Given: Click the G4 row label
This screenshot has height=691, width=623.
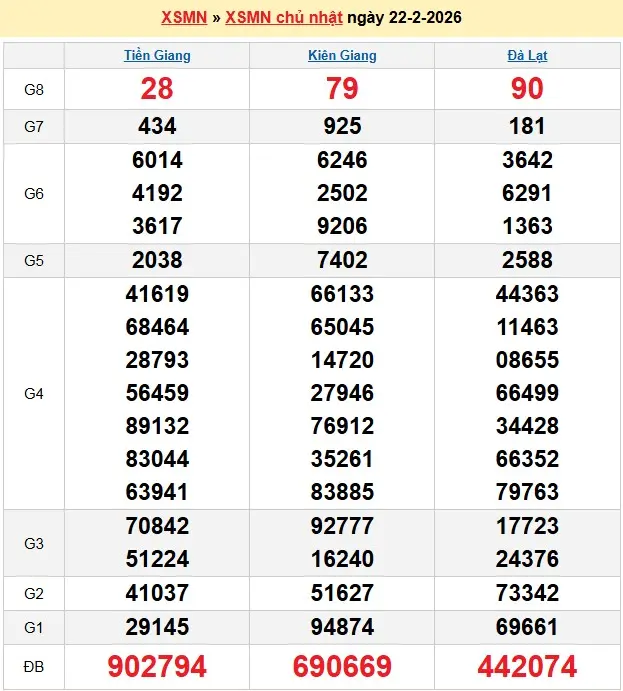Looking at the screenshot, I should coord(34,393).
